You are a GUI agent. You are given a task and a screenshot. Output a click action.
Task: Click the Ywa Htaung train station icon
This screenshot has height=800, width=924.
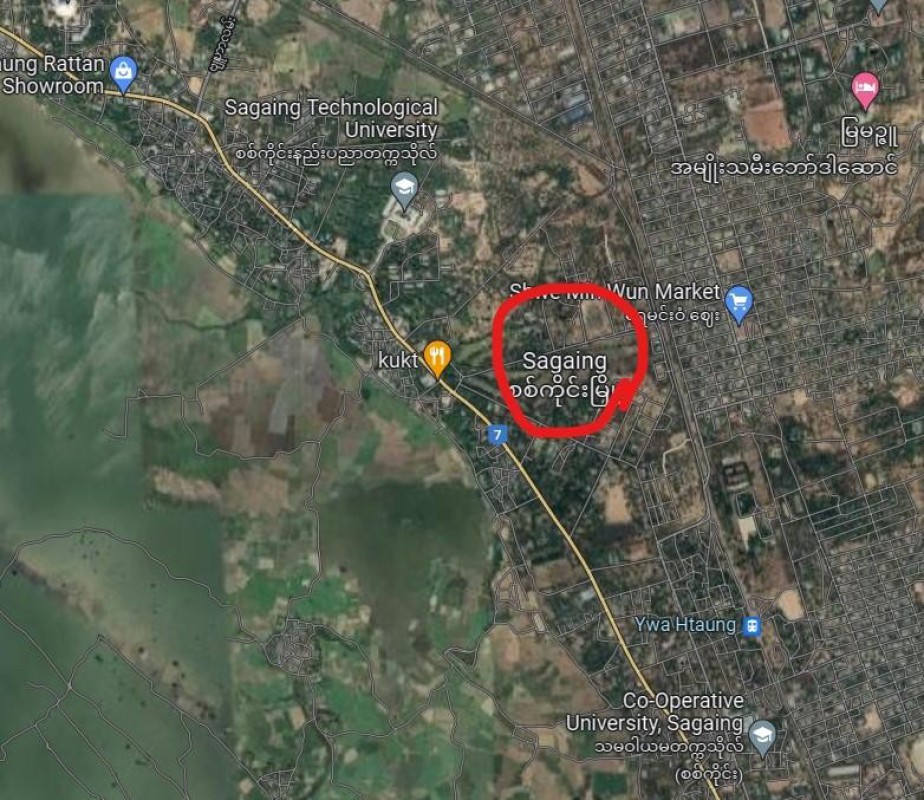[x=752, y=626]
